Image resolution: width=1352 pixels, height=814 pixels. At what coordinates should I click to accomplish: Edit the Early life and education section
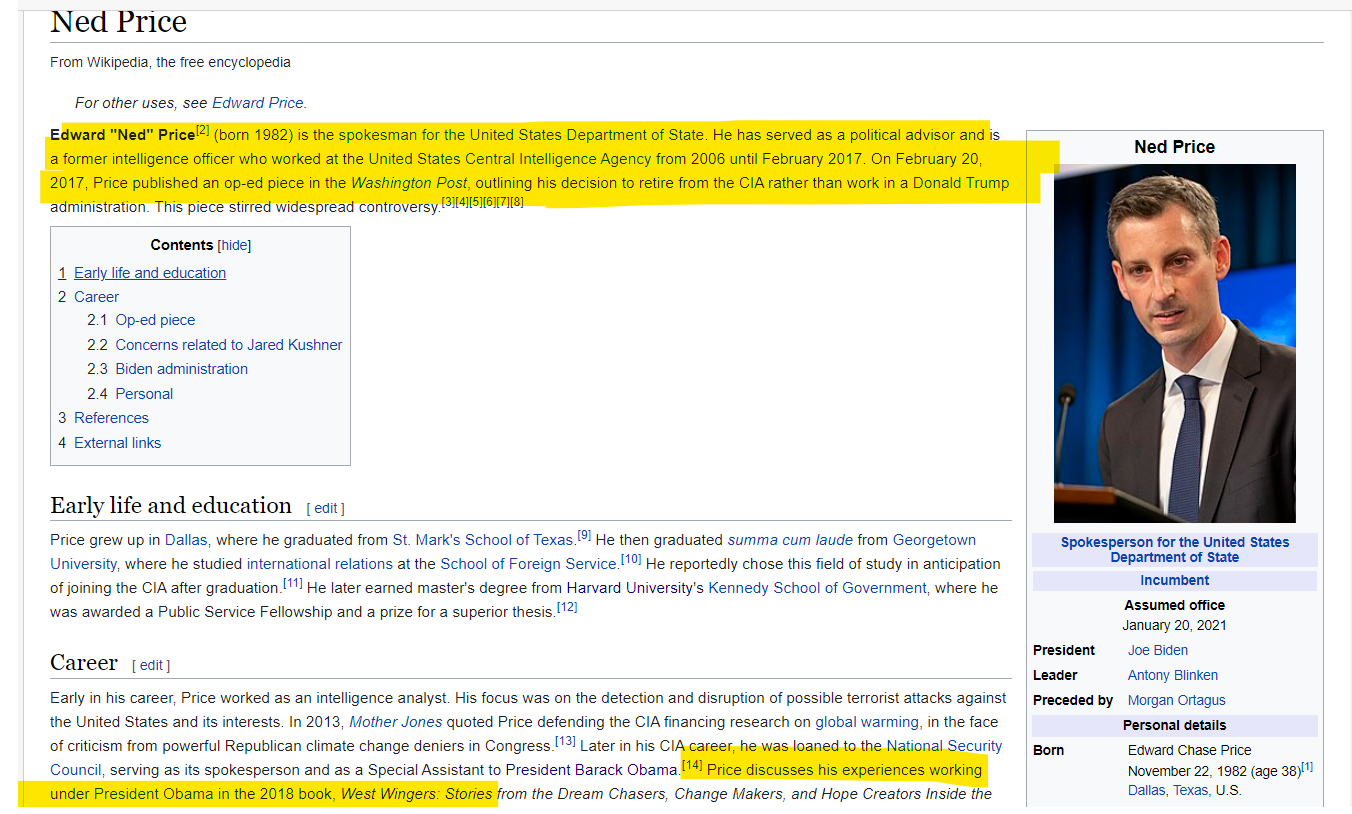[x=326, y=508]
